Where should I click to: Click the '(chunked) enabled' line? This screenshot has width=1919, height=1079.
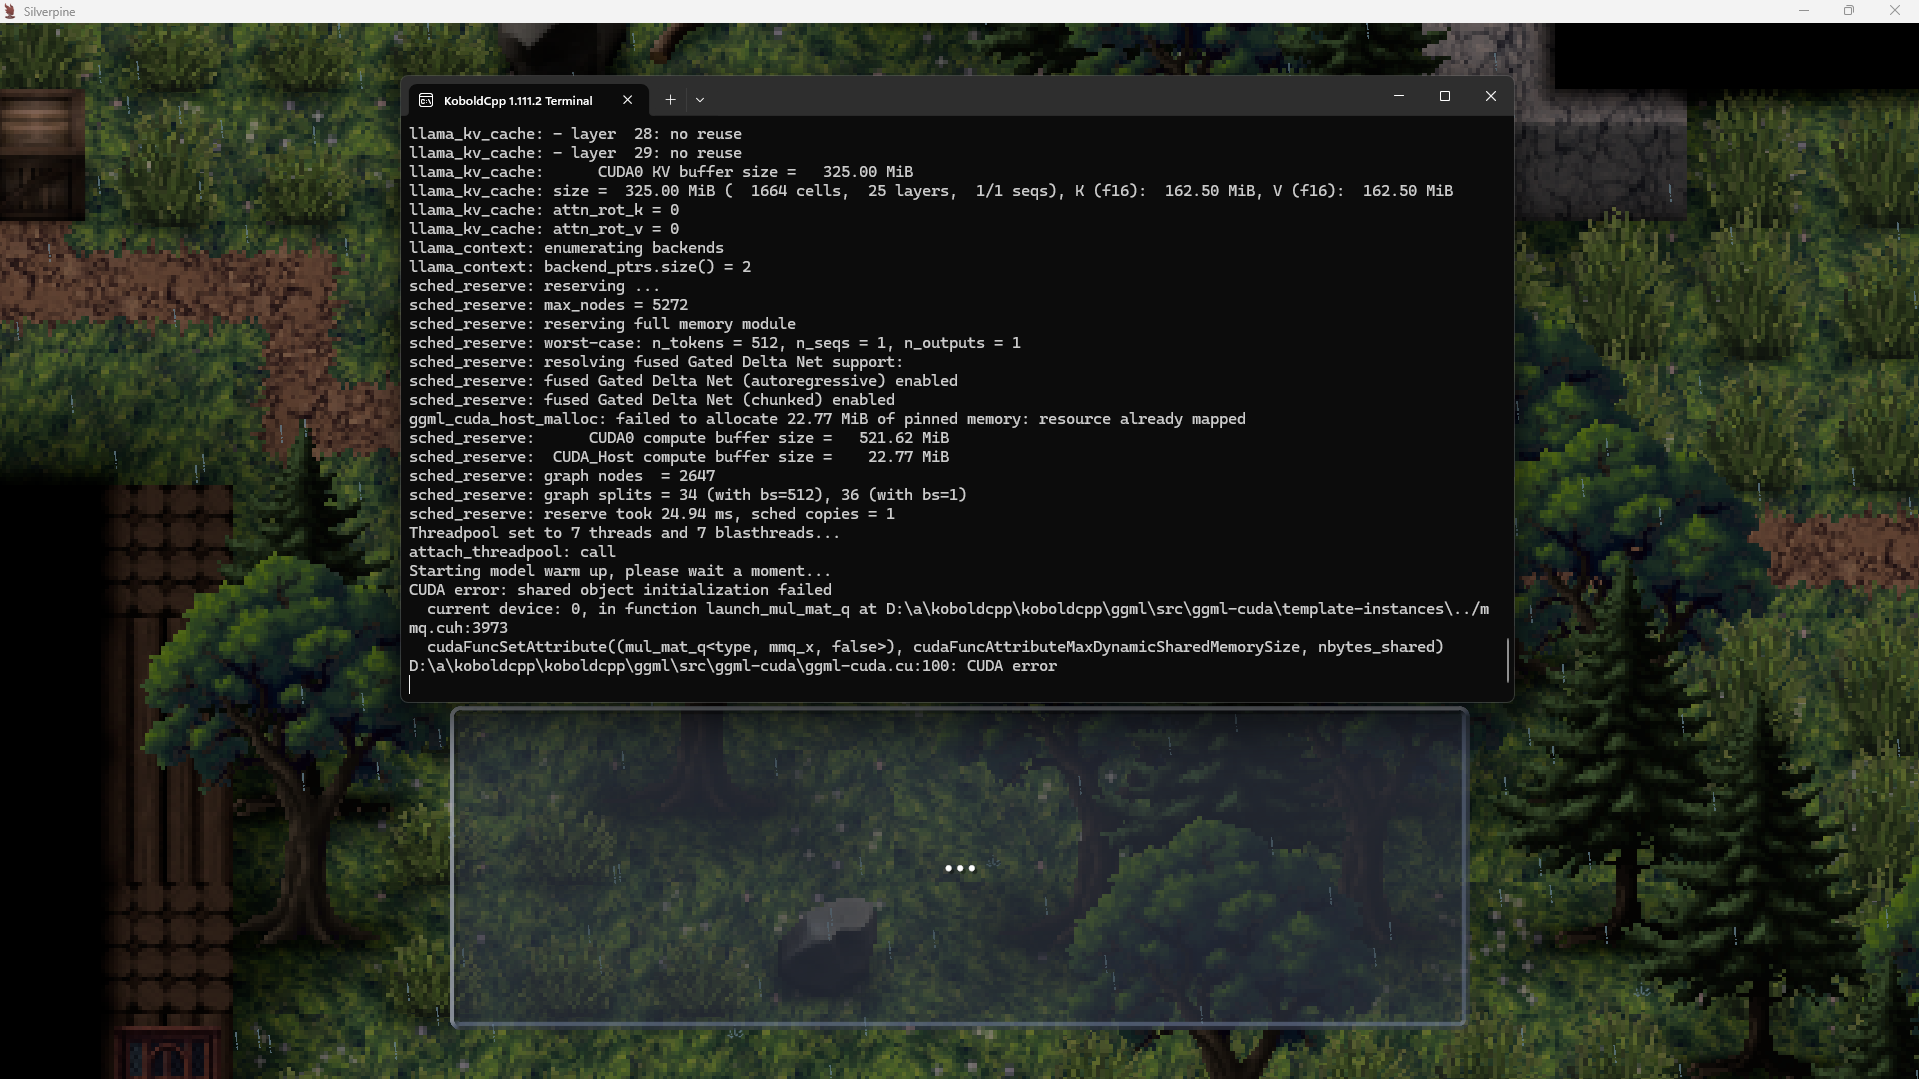652,400
